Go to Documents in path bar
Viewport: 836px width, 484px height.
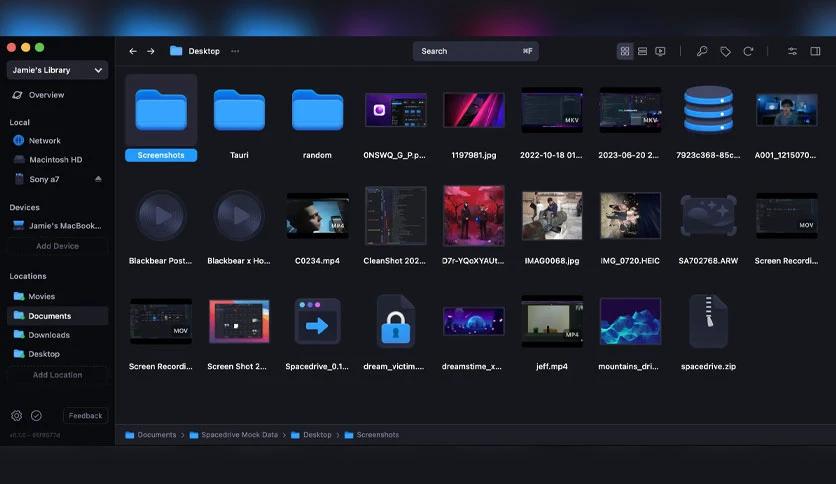coord(151,435)
